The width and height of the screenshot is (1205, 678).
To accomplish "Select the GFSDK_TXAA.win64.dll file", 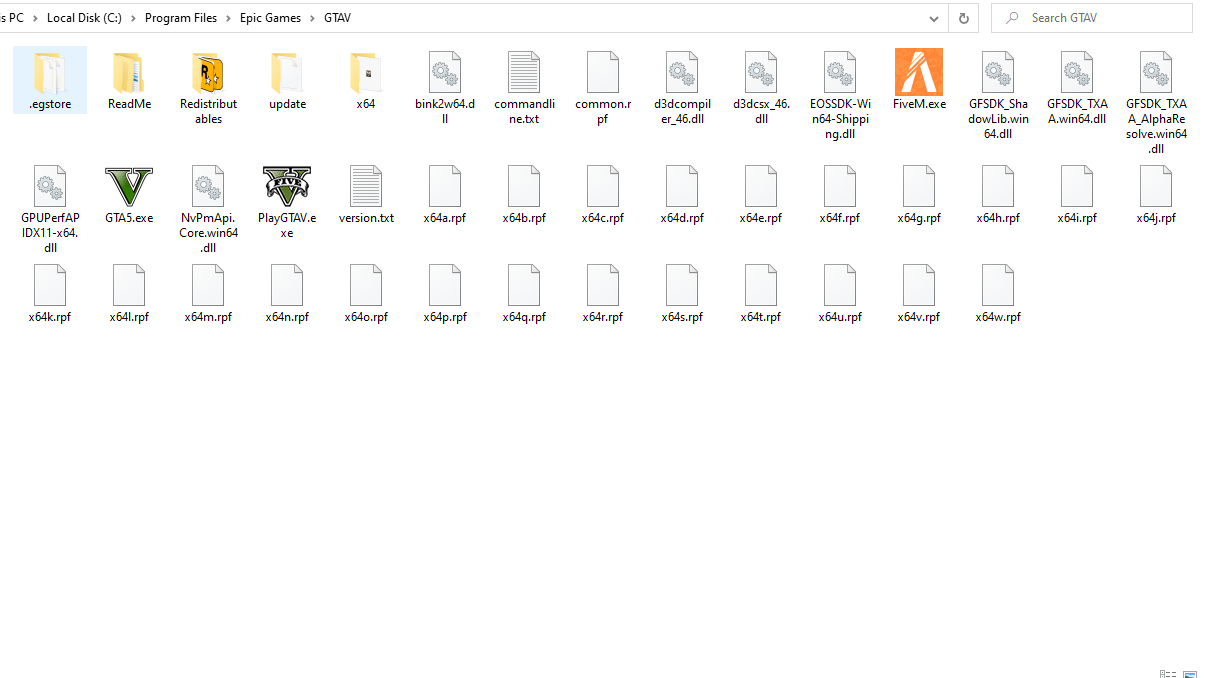I will point(1077,88).
